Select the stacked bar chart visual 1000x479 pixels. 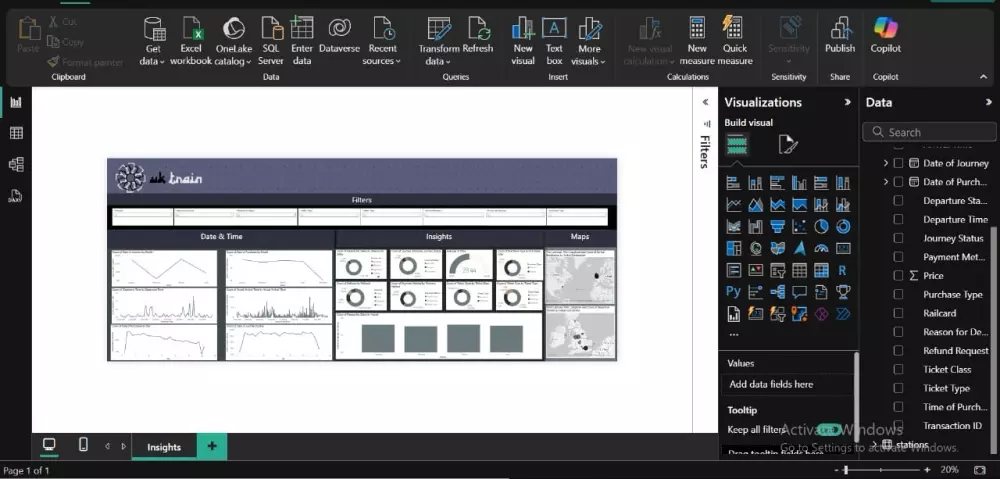tap(733, 183)
